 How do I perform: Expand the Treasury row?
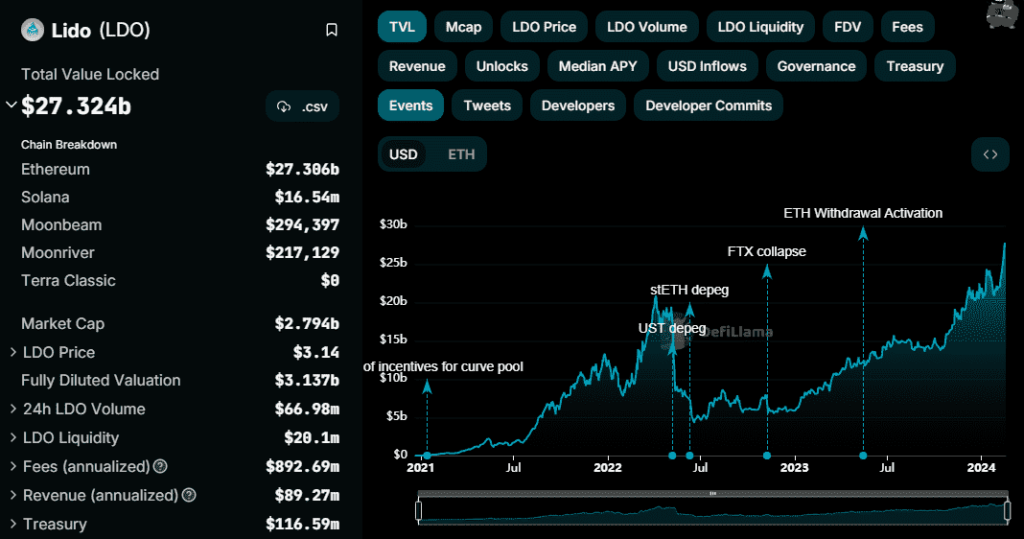point(12,524)
